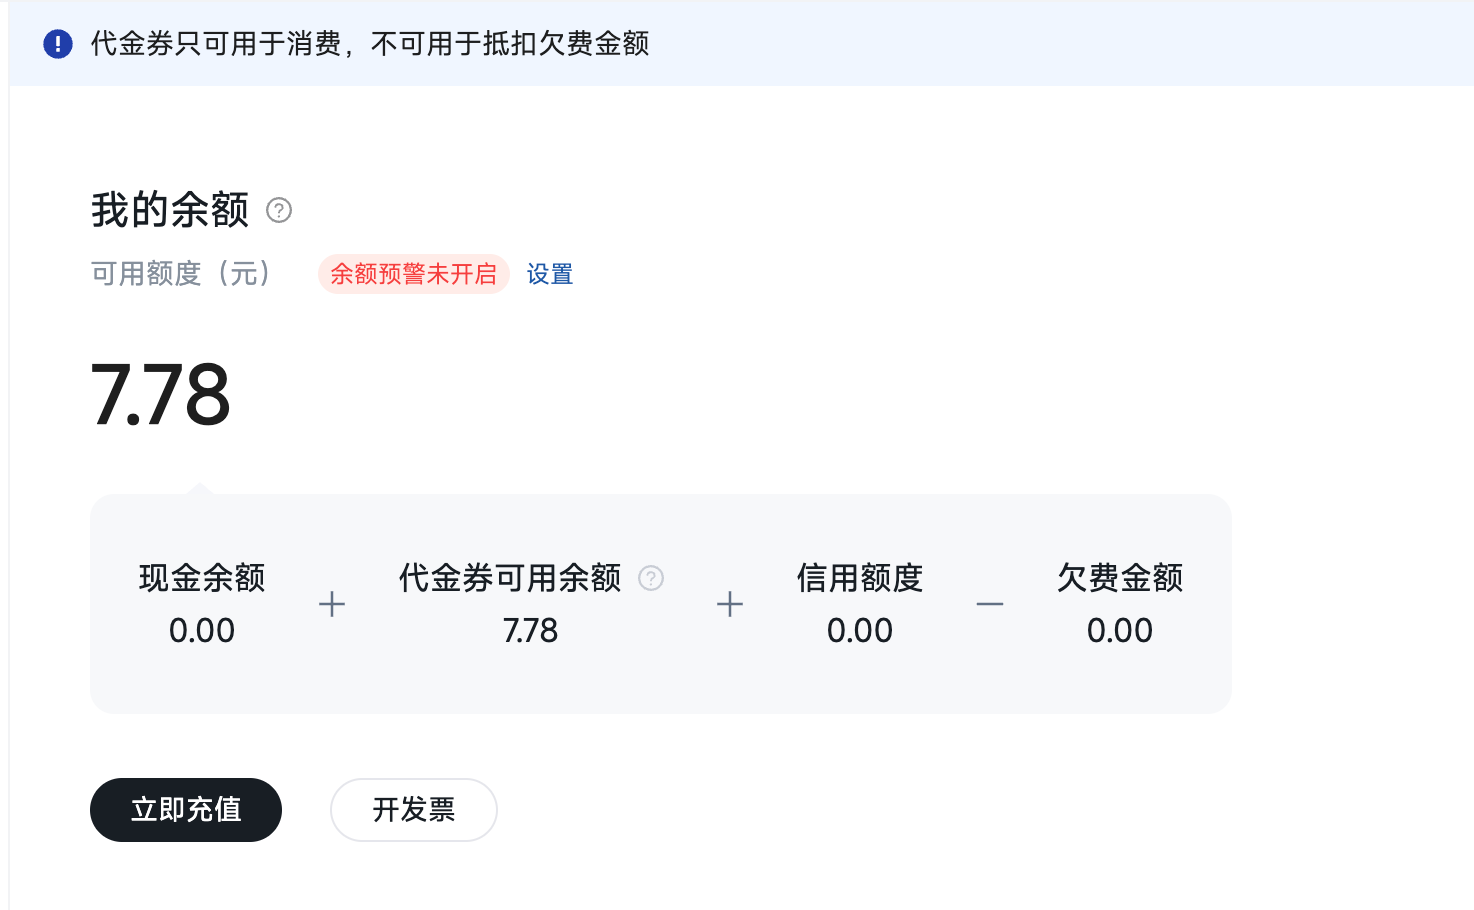
Task: Click the 立即充值 button
Action: point(186,810)
